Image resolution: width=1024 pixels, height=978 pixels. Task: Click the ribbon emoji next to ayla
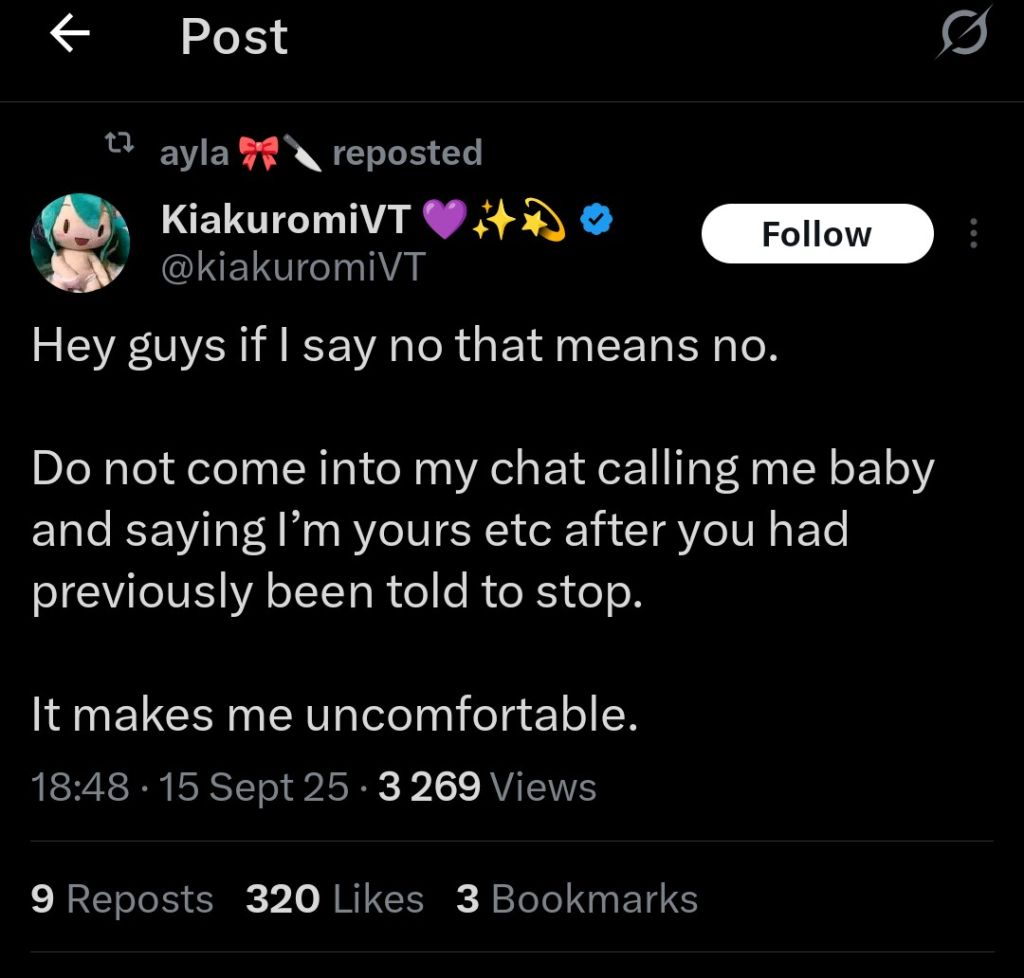coord(258,153)
